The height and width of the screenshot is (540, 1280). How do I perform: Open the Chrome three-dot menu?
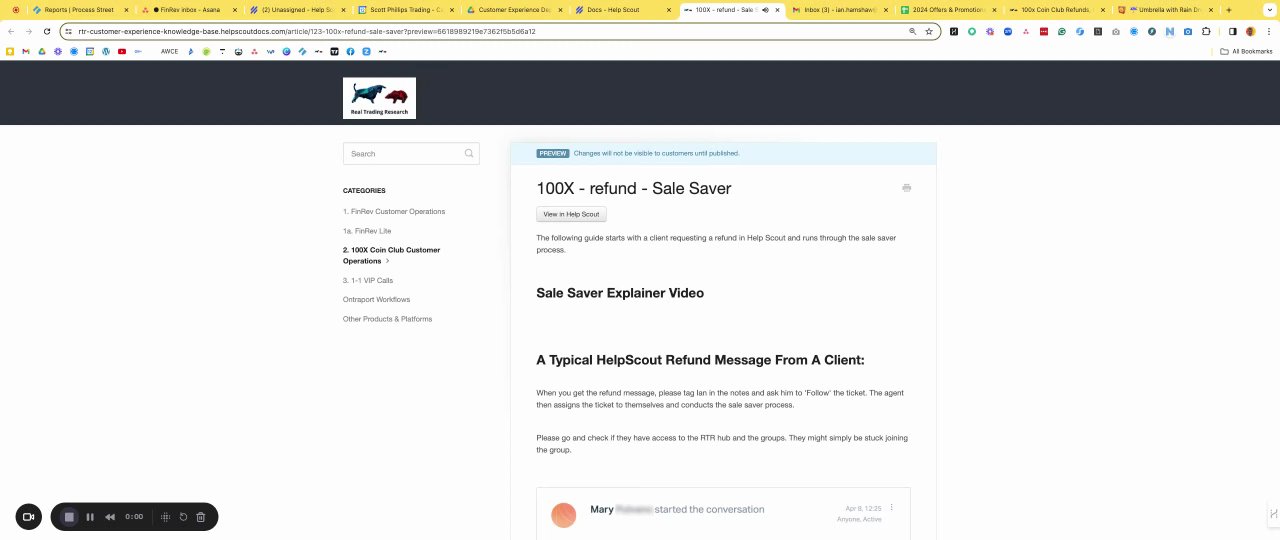tap(1268, 31)
